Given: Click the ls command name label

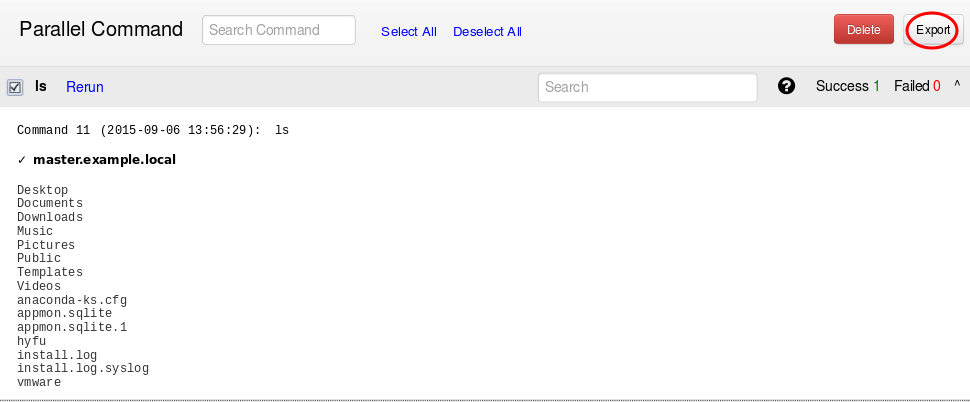Looking at the screenshot, I should tap(41, 86).
